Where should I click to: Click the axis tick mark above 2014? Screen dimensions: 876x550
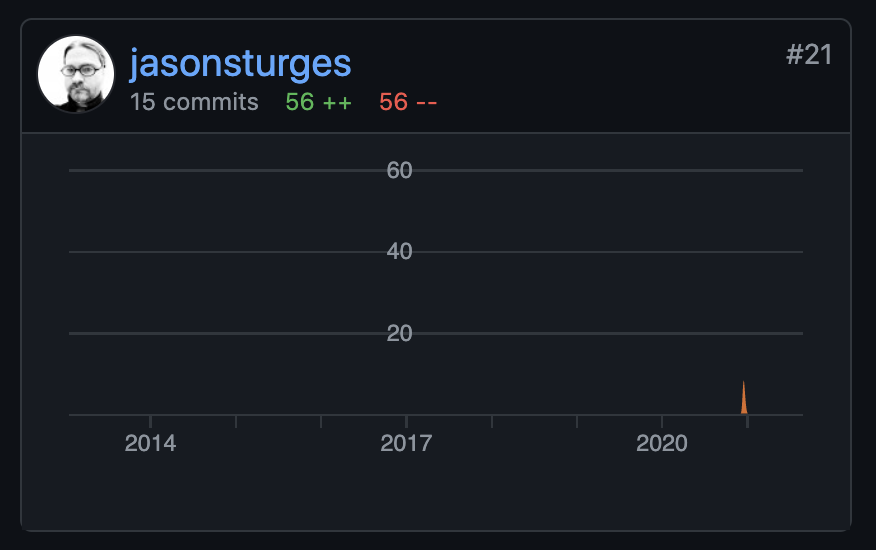150,421
